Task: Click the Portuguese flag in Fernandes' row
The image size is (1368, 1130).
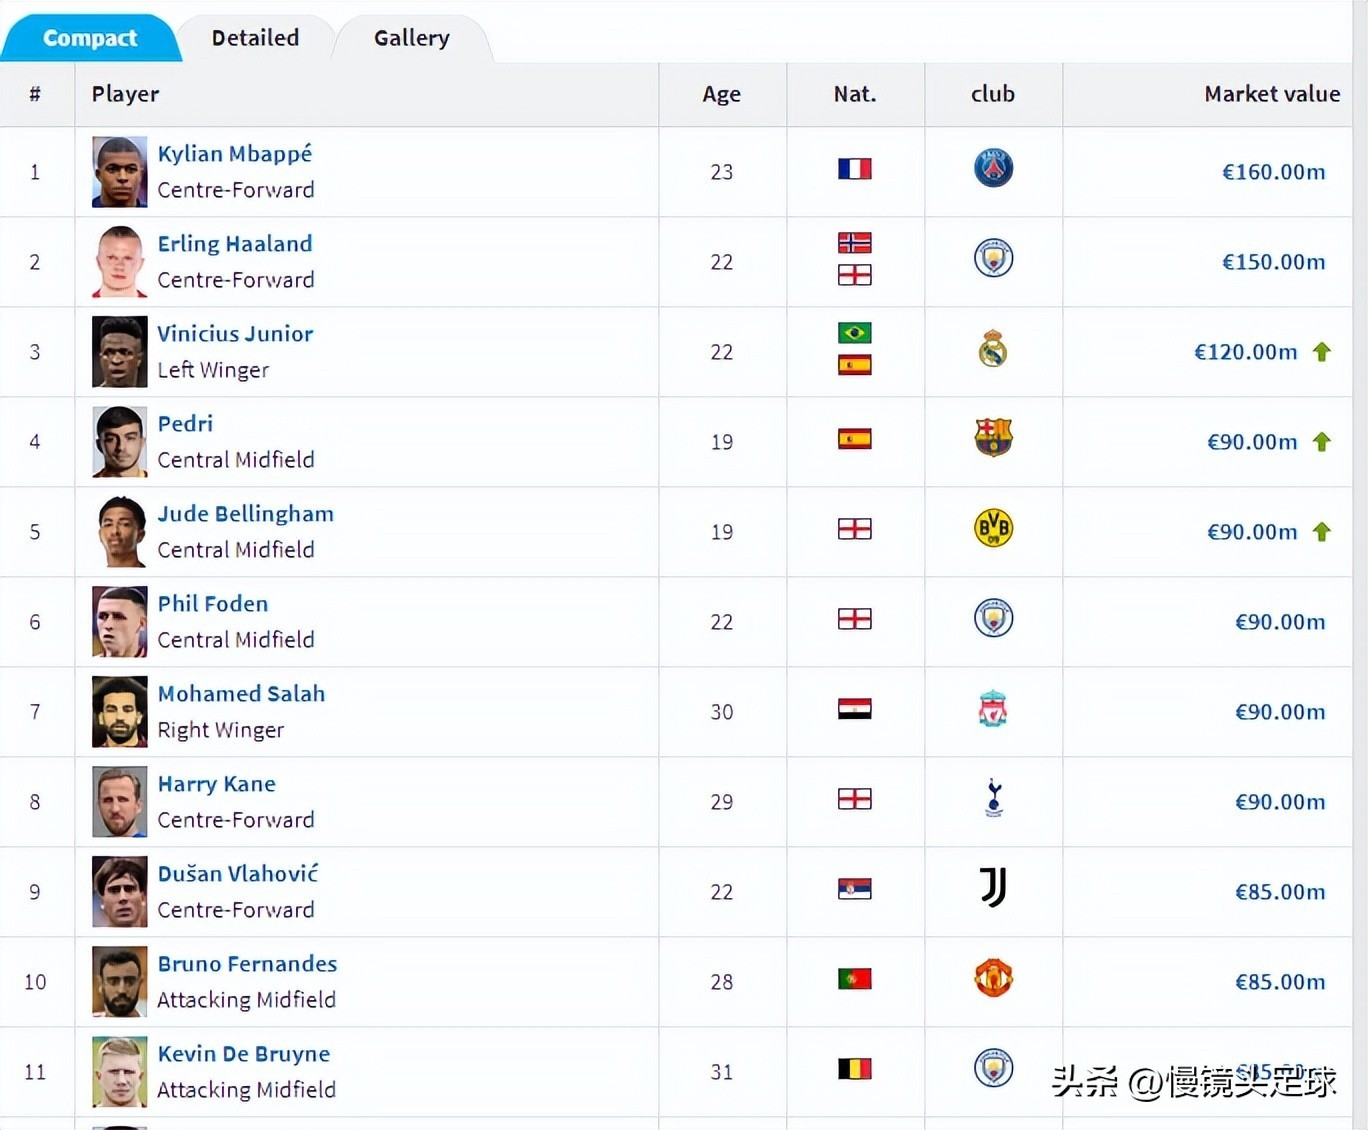Action: coord(854,979)
